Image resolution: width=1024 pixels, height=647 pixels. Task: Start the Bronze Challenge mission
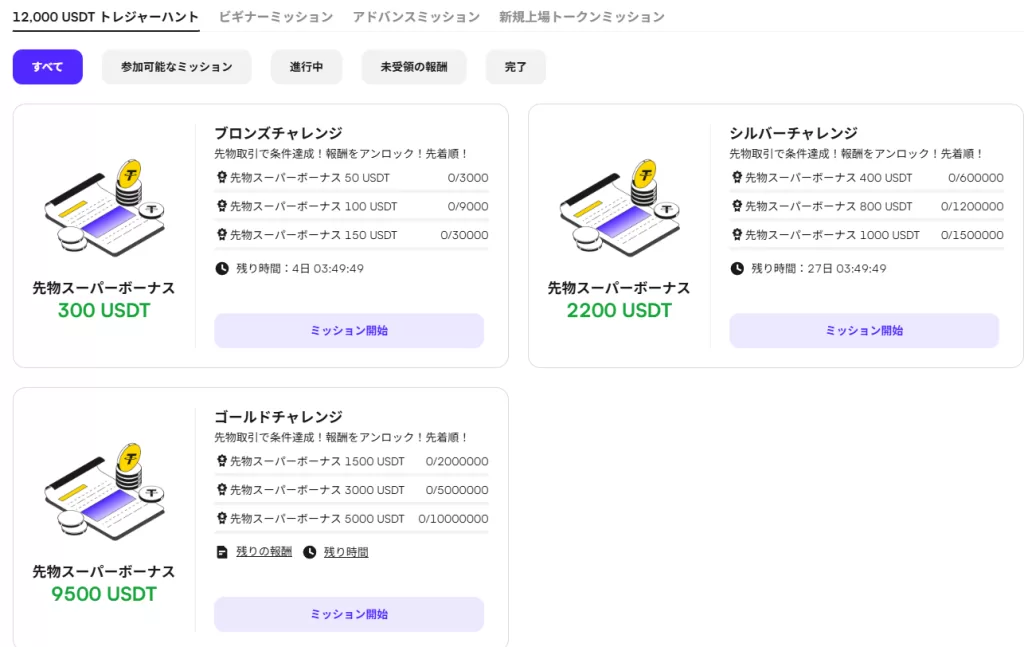(349, 330)
